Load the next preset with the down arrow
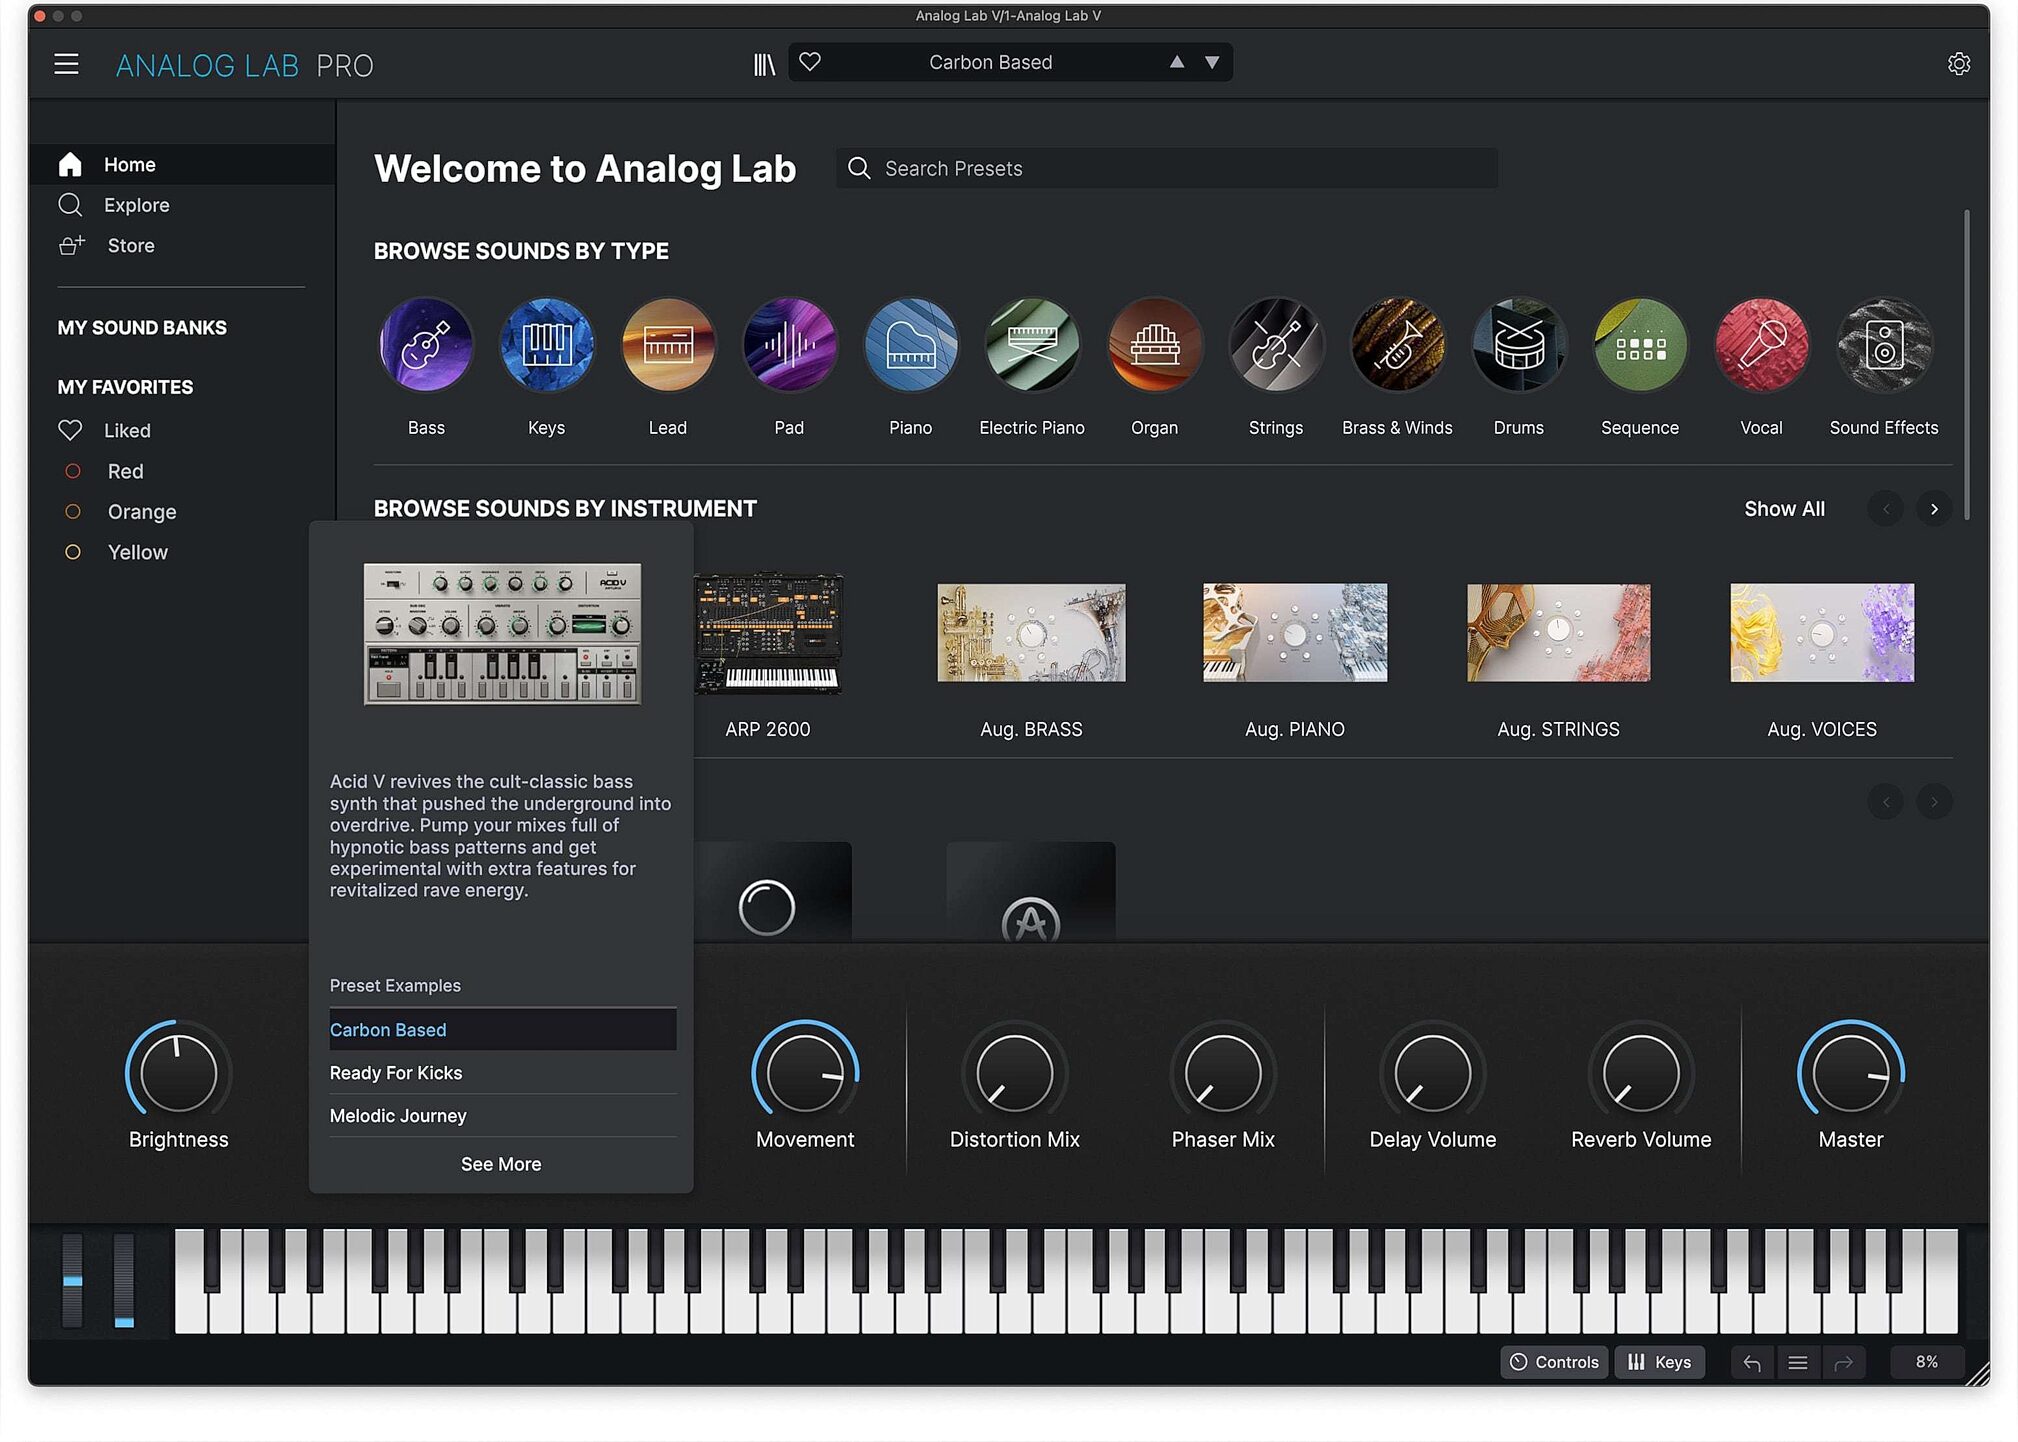Viewport: 2018px width, 1442px height. (x=1212, y=62)
